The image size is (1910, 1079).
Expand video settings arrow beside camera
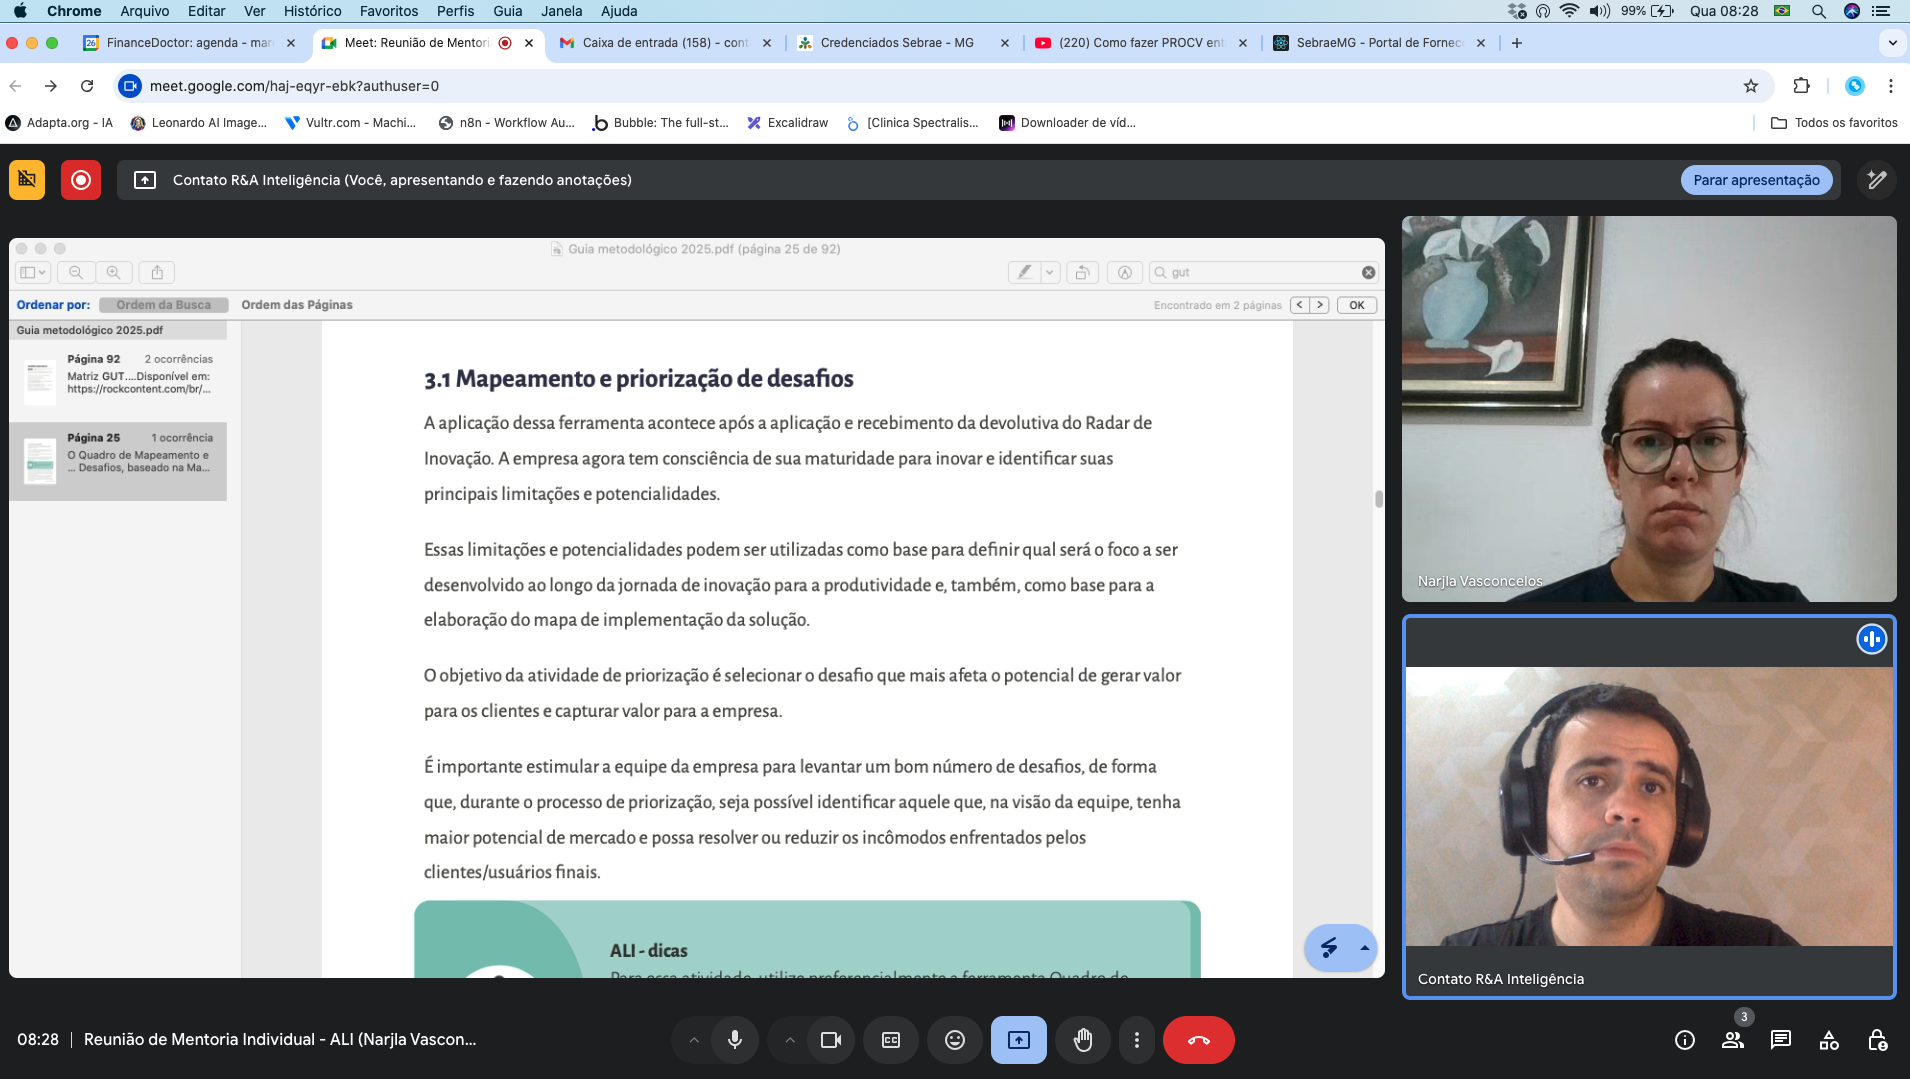pyautogui.click(x=789, y=1040)
